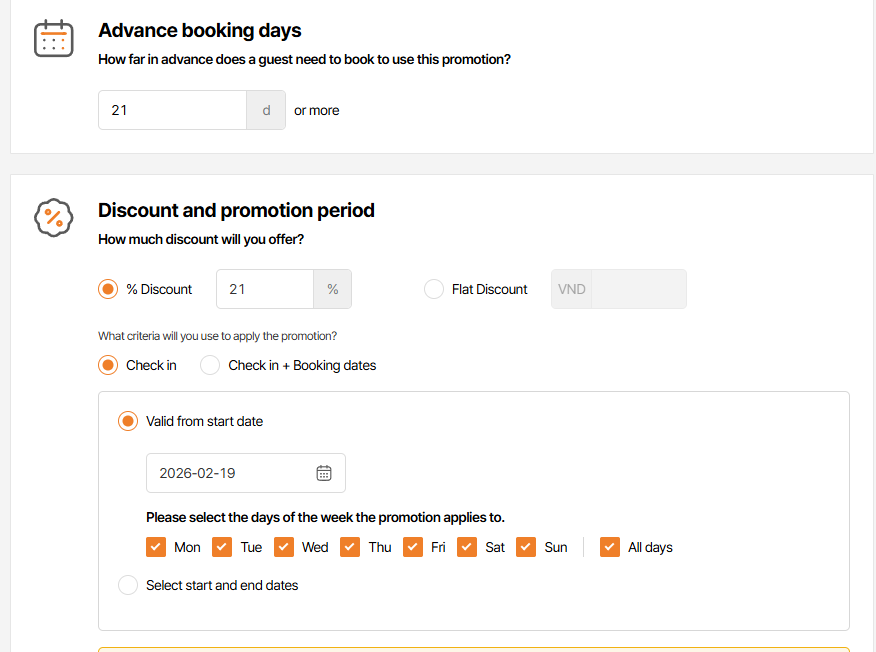Disable the Fri checkbox
The width and height of the screenshot is (876, 652).
click(x=413, y=547)
